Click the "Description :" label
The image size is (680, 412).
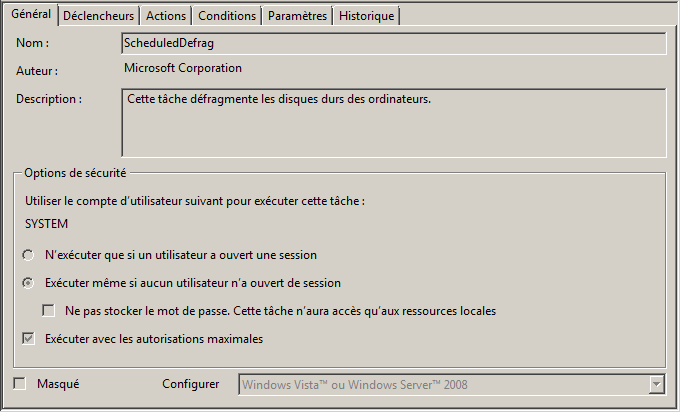coord(49,99)
